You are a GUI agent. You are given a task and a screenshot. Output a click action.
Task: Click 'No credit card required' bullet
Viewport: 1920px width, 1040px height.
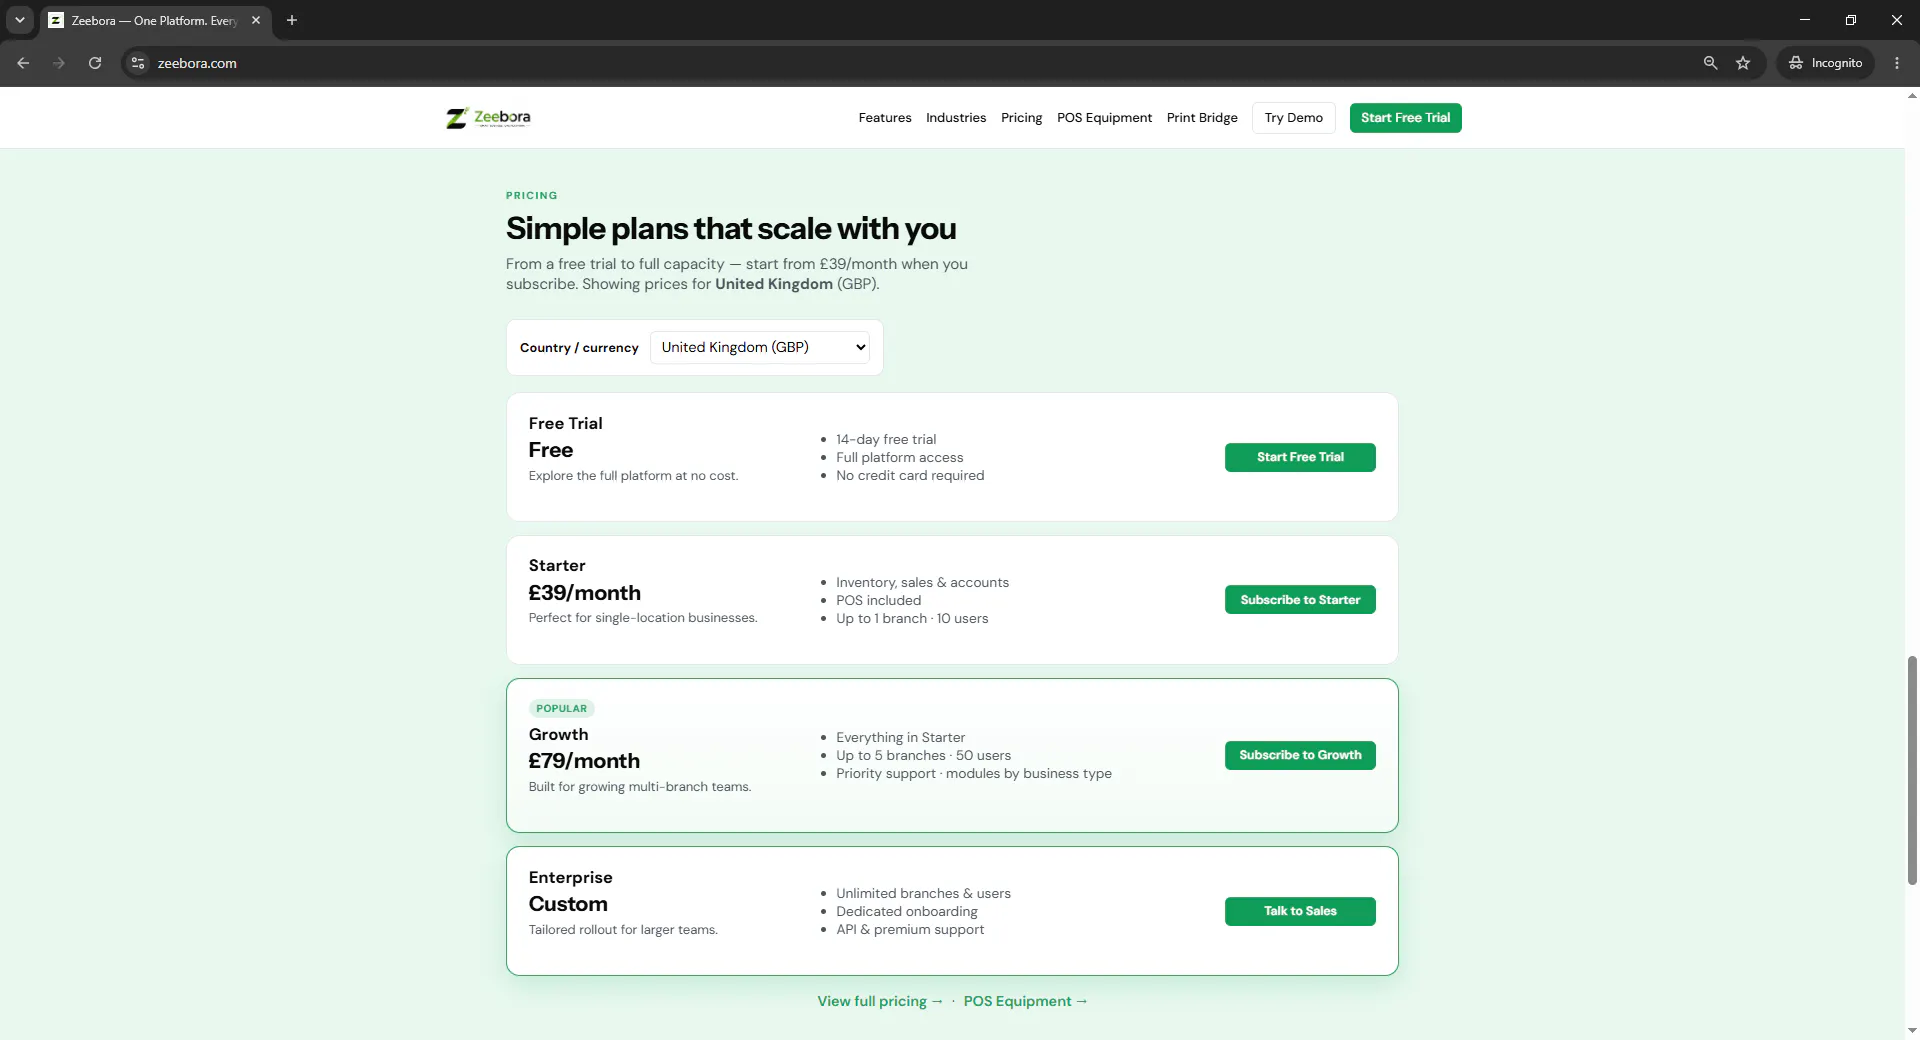click(x=910, y=476)
